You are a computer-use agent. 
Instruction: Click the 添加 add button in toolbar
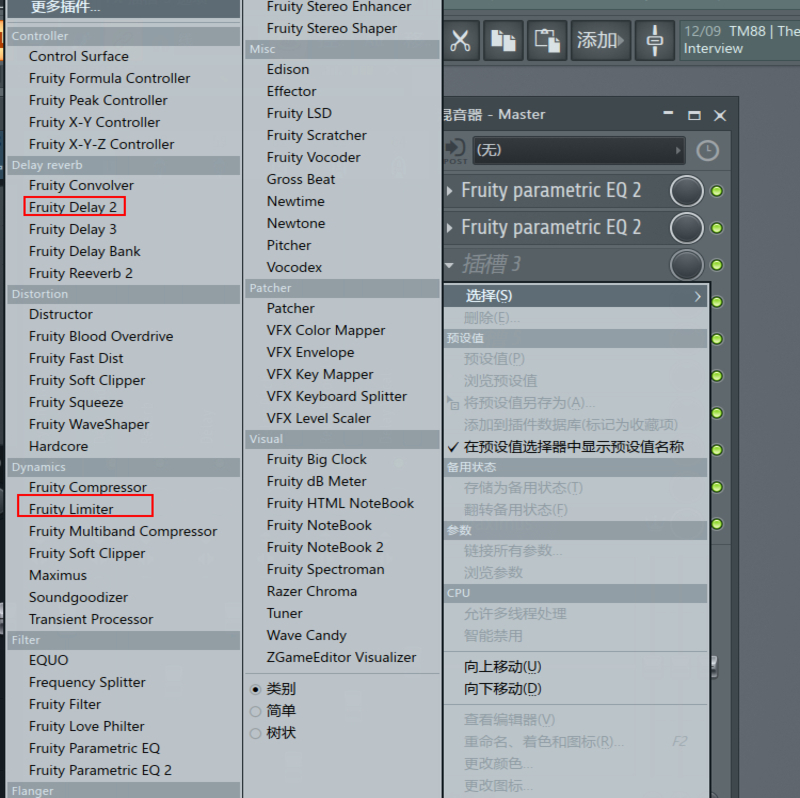pyautogui.click(x=601, y=40)
